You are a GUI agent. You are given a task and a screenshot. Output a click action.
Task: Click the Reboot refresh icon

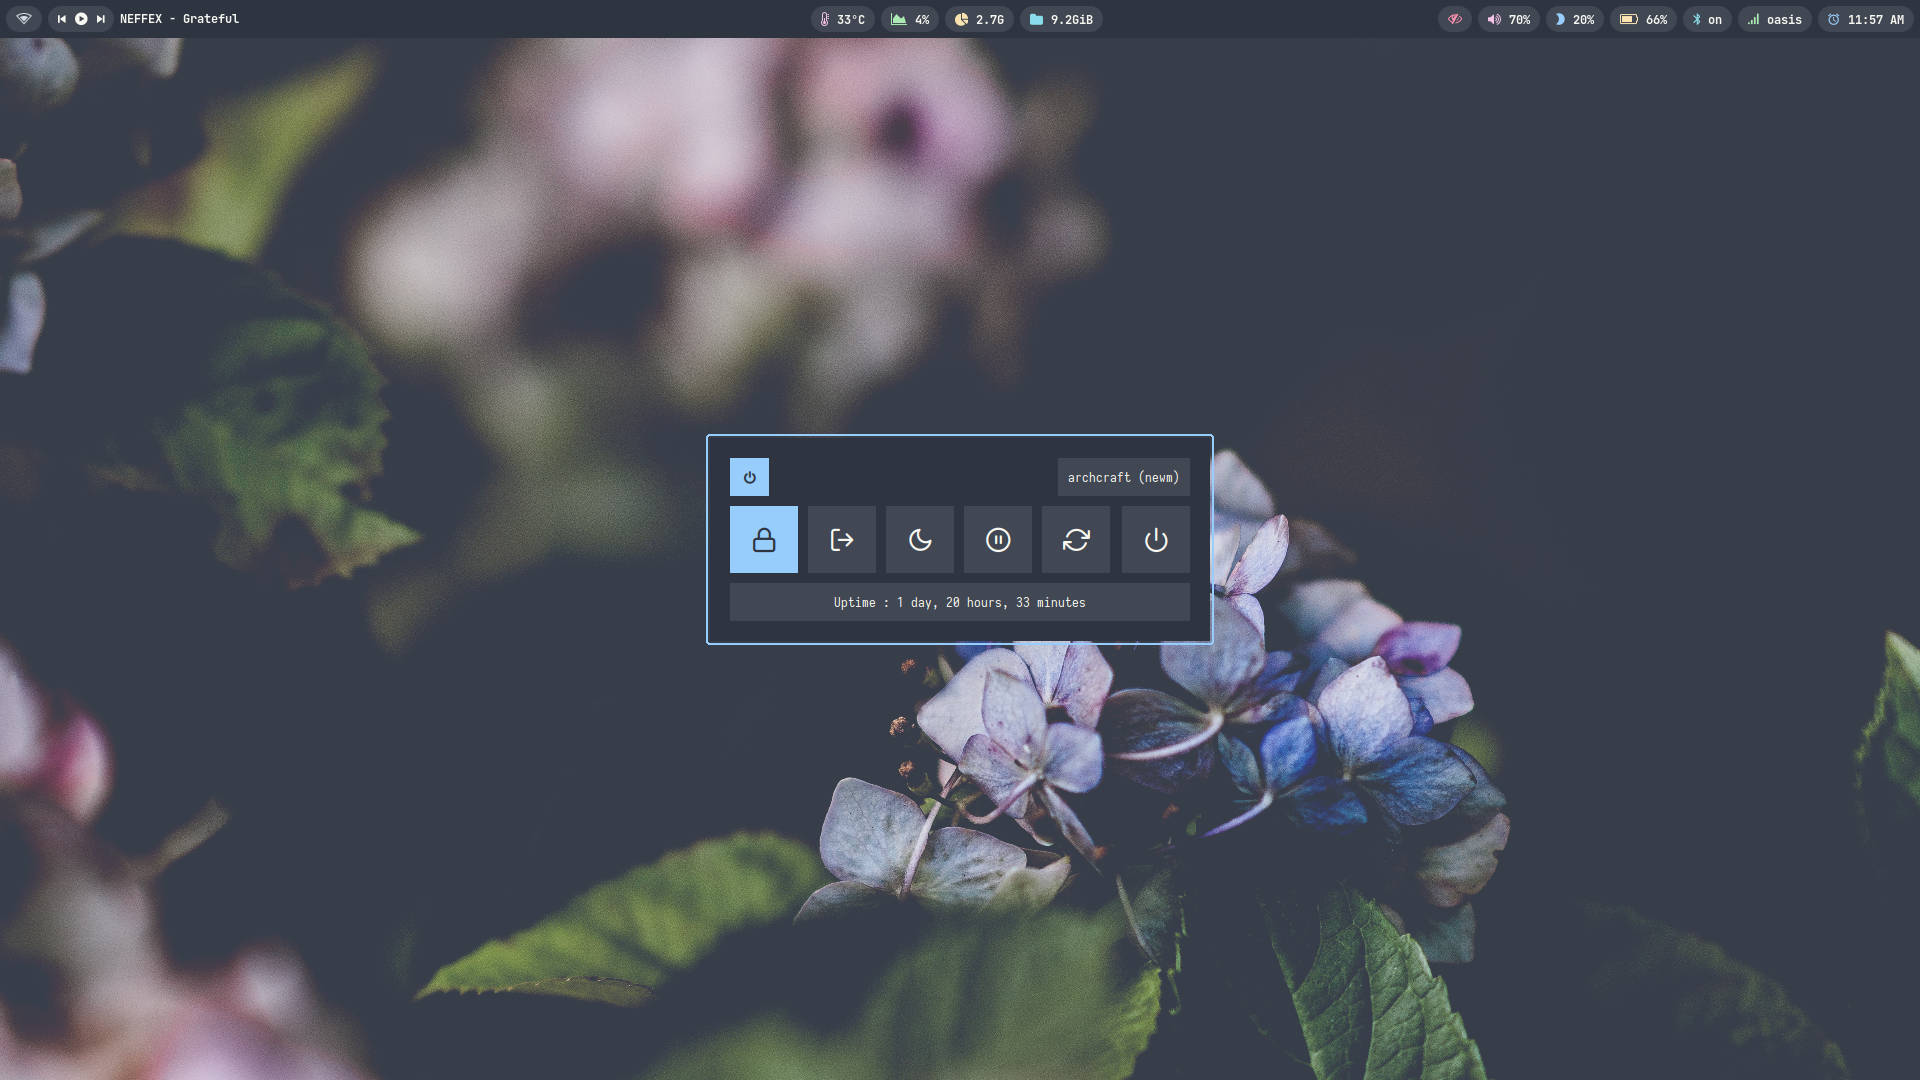[1075, 540]
